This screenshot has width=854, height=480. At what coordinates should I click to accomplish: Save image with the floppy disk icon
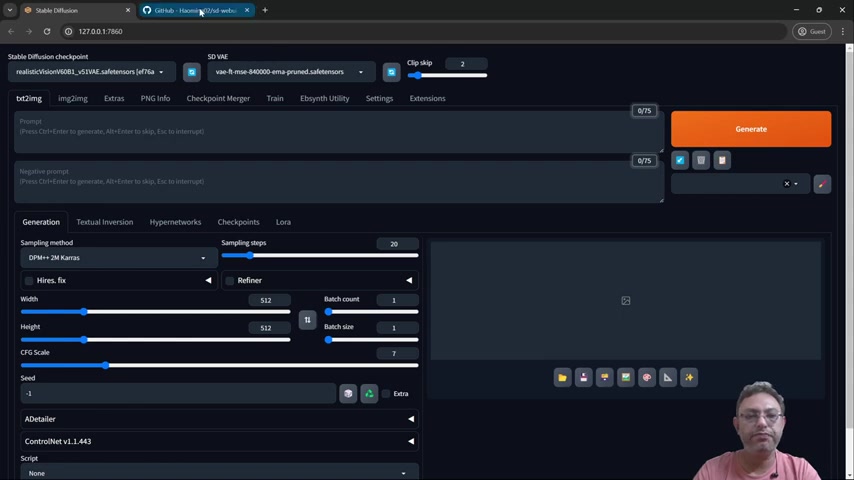pyautogui.click(x=583, y=378)
